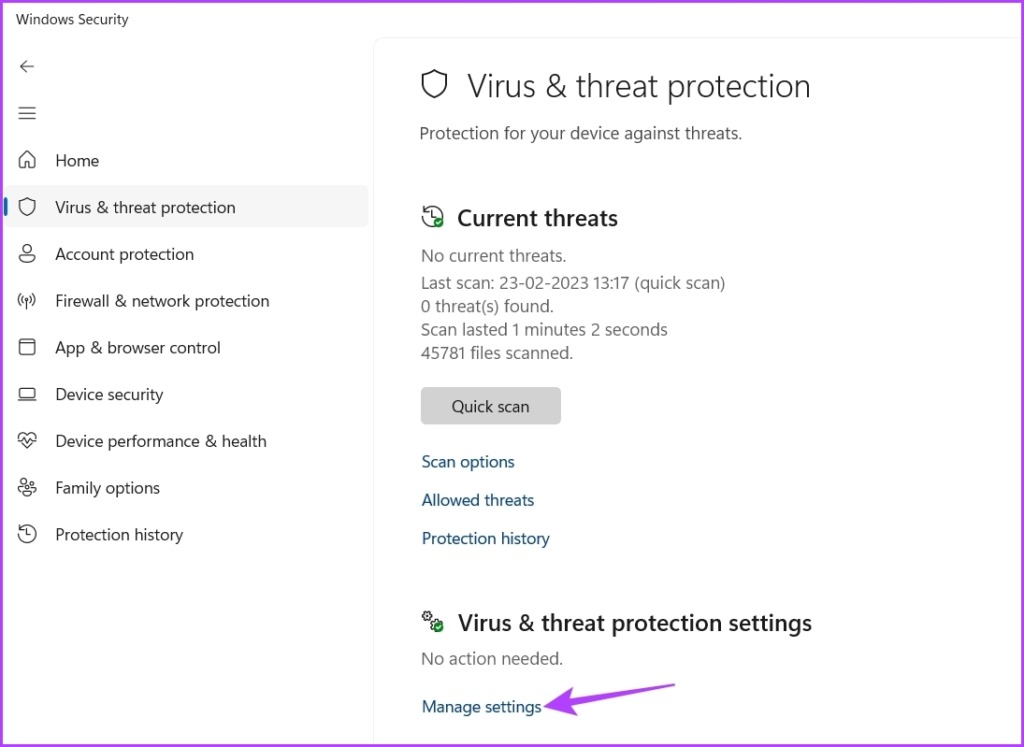View Allowed threats

[x=477, y=500]
